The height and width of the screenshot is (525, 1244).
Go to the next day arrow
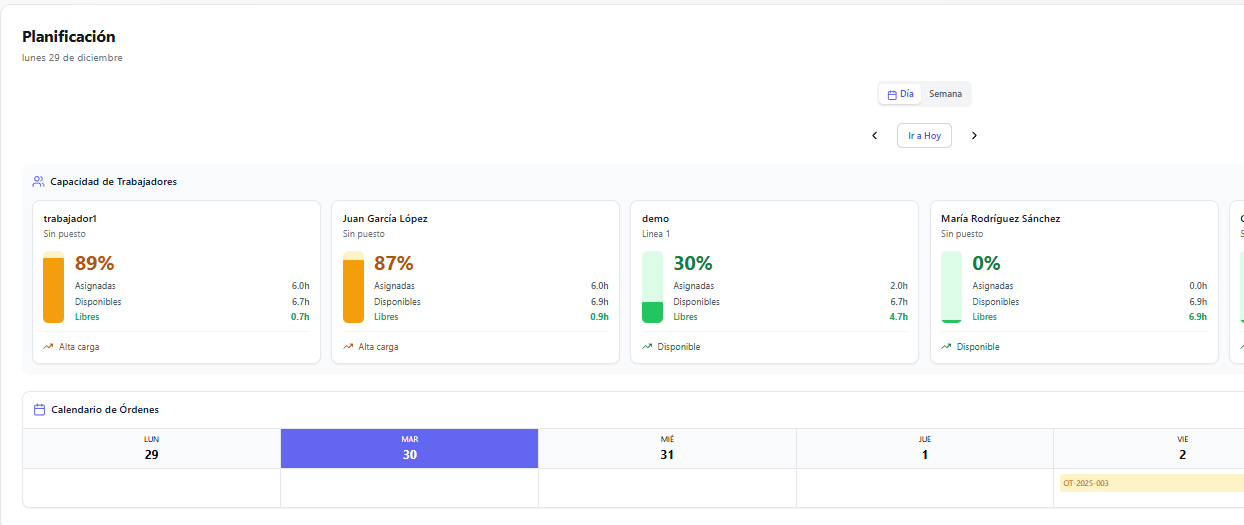coord(974,135)
